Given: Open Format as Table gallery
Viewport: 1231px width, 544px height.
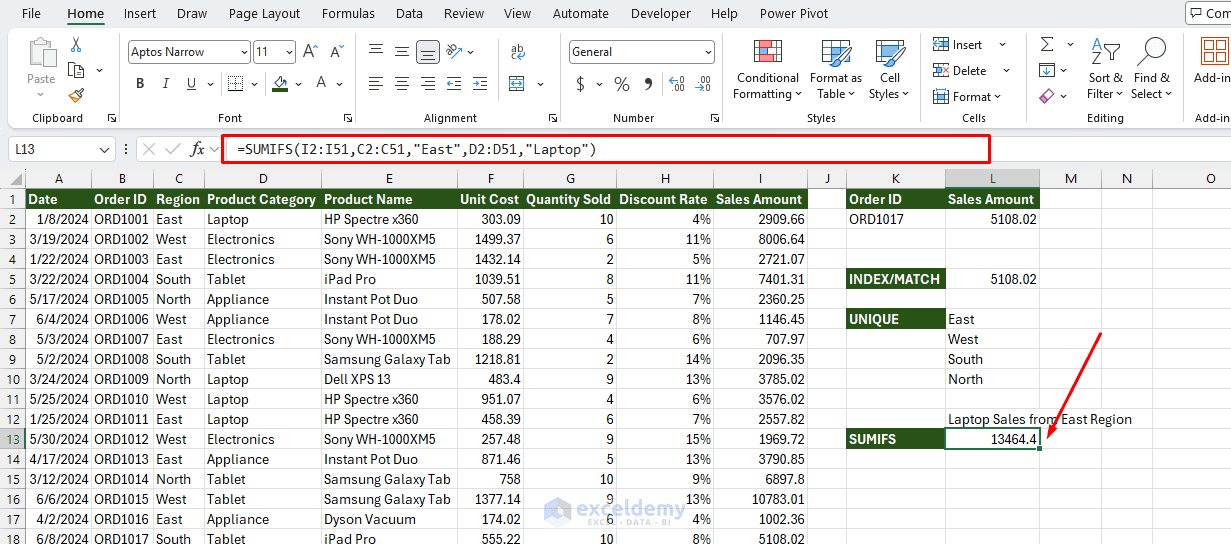Looking at the screenshot, I should tap(835, 70).
